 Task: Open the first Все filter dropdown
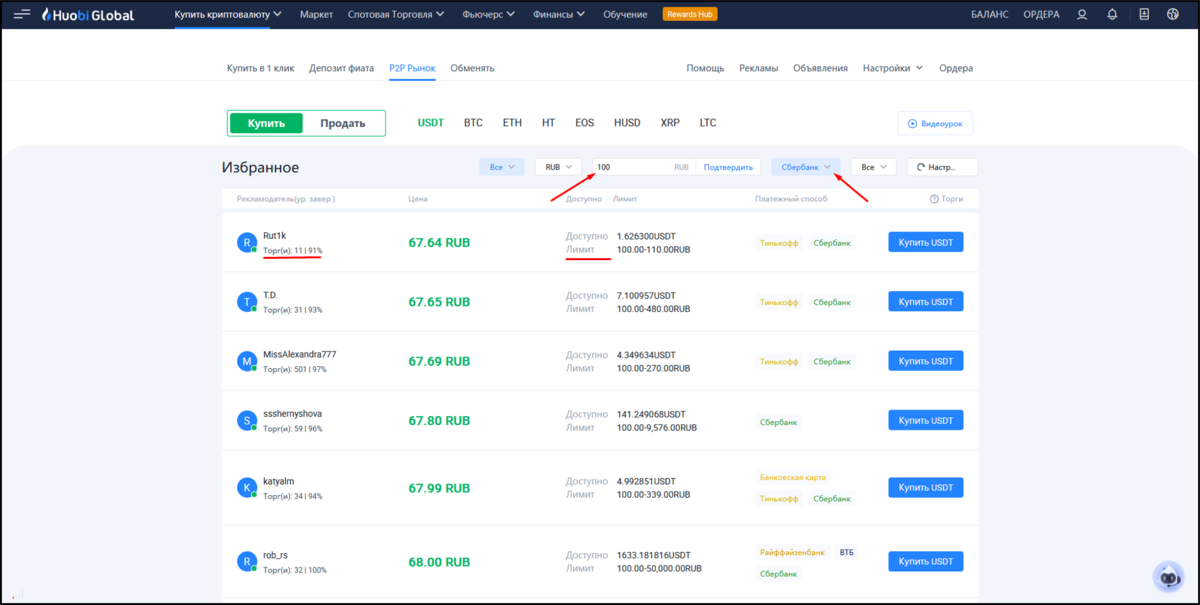pyautogui.click(x=501, y=167)
